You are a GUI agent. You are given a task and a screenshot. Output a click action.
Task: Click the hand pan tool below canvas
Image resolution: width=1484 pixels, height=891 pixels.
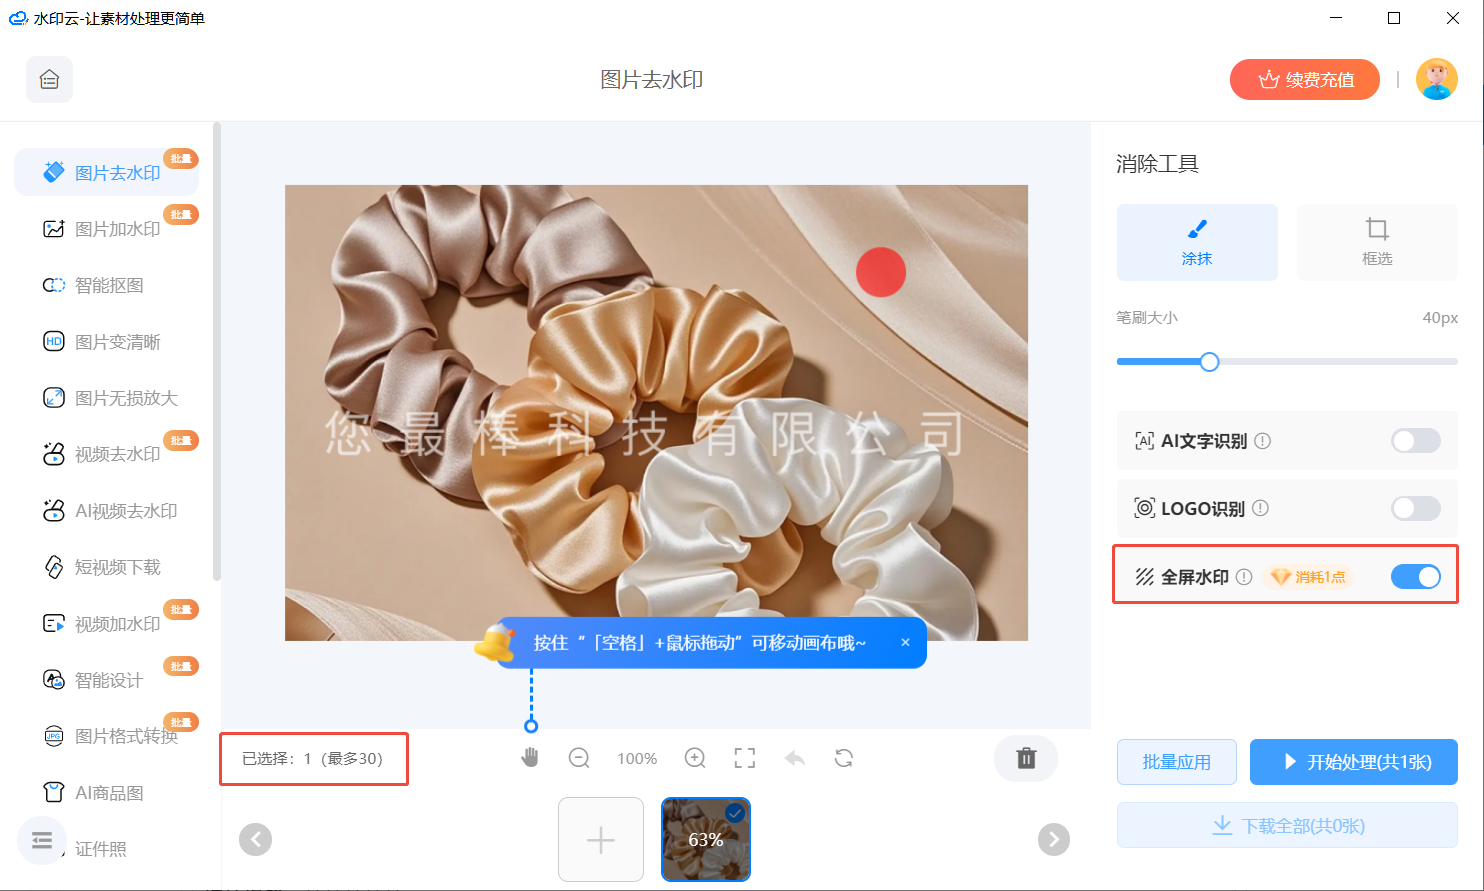point(530,758)
